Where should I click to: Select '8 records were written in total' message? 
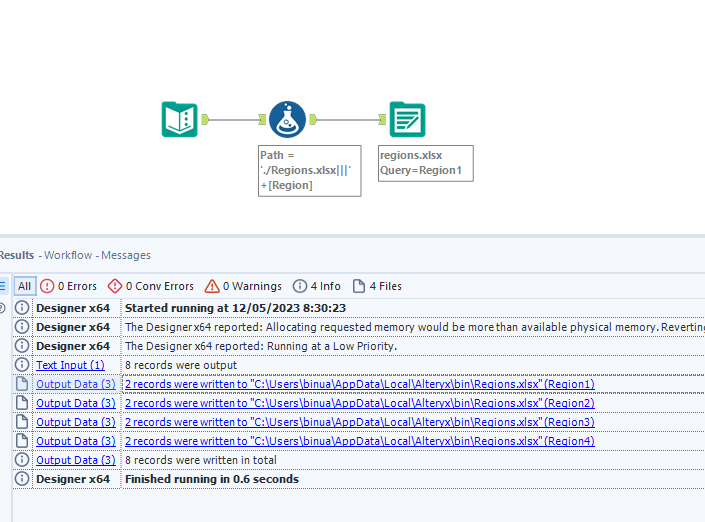pos(201,460)
